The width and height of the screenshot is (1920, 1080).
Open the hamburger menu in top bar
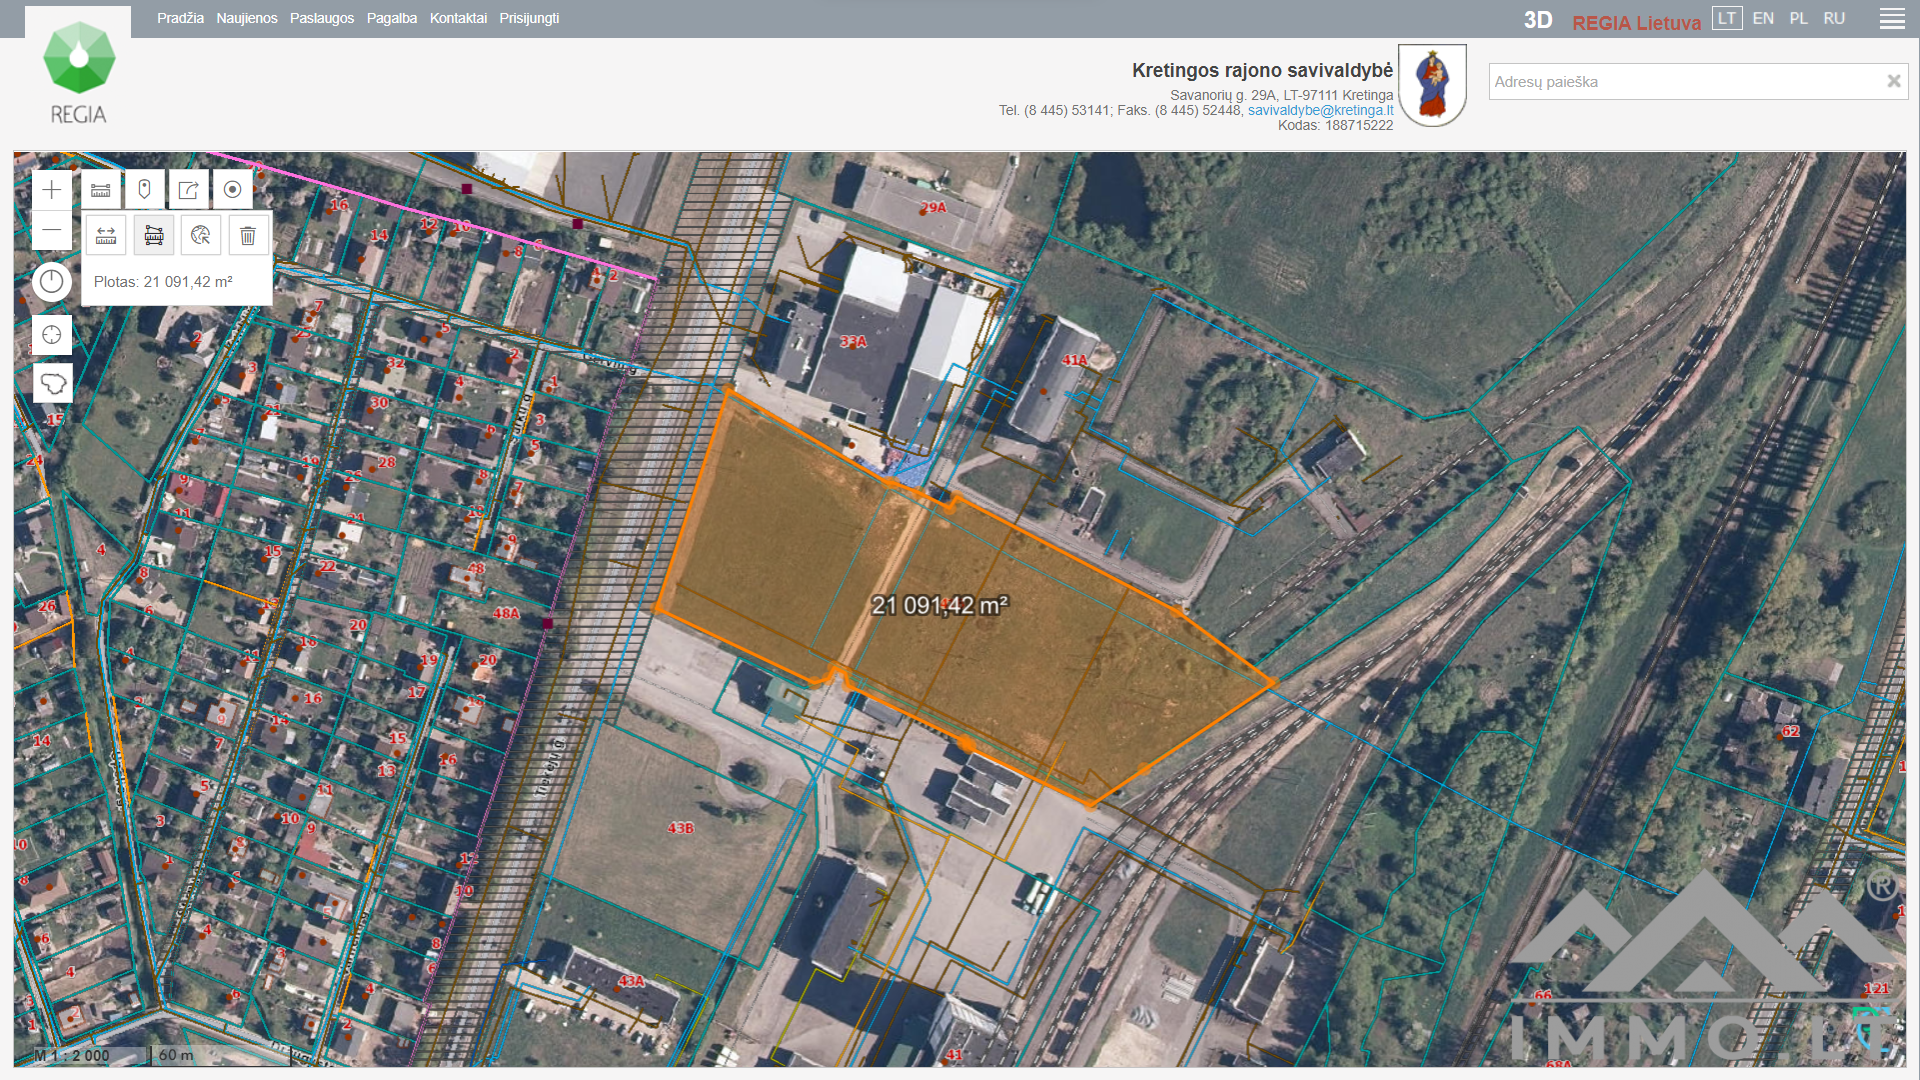click(1892, 19)
